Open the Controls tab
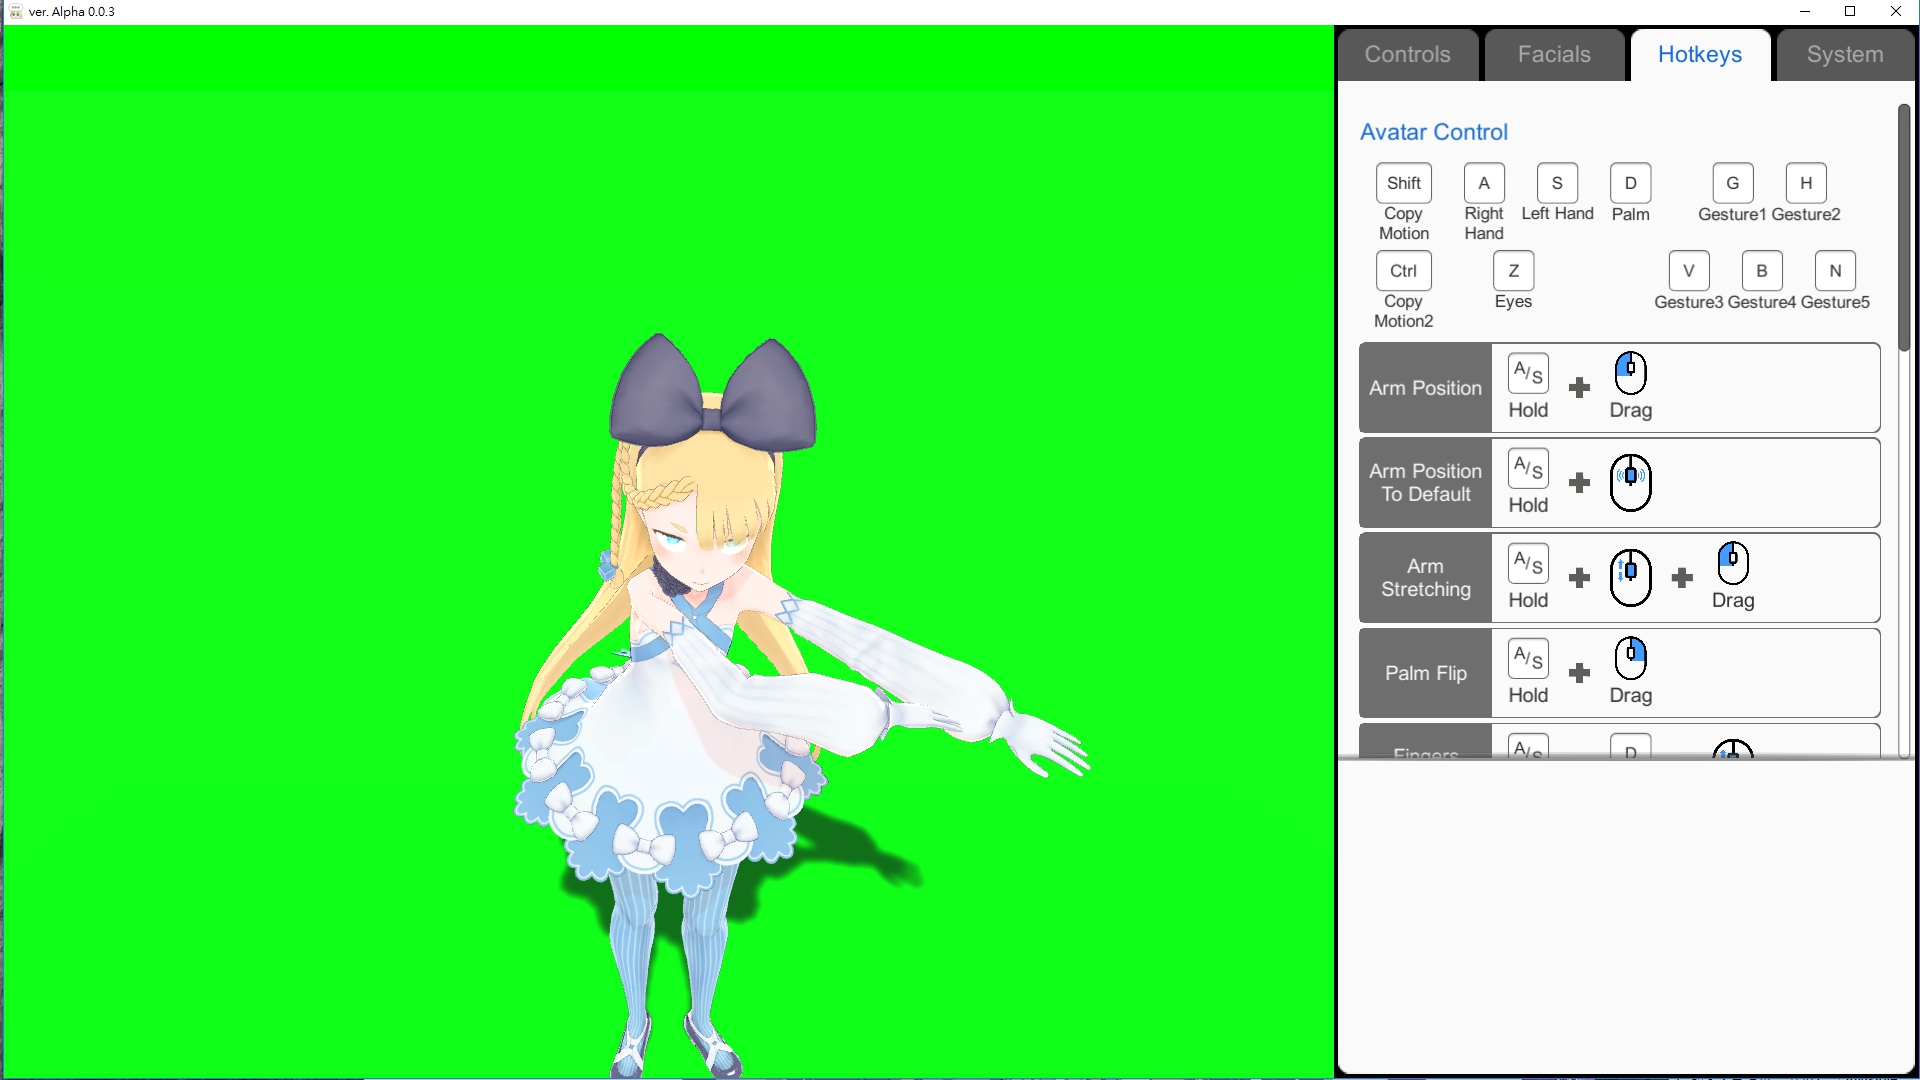This screenshot has height=1080, width=1920. [1407, 54]
